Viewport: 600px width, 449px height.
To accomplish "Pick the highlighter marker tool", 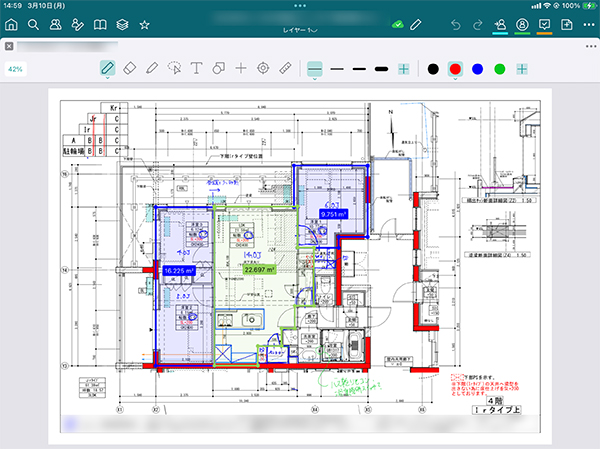I will point(152,68).
